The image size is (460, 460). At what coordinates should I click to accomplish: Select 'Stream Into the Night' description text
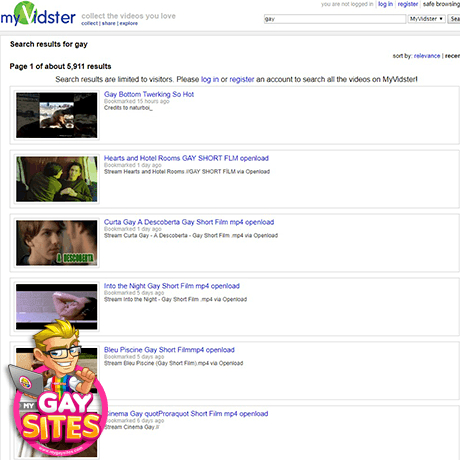[x=175, y=299]
